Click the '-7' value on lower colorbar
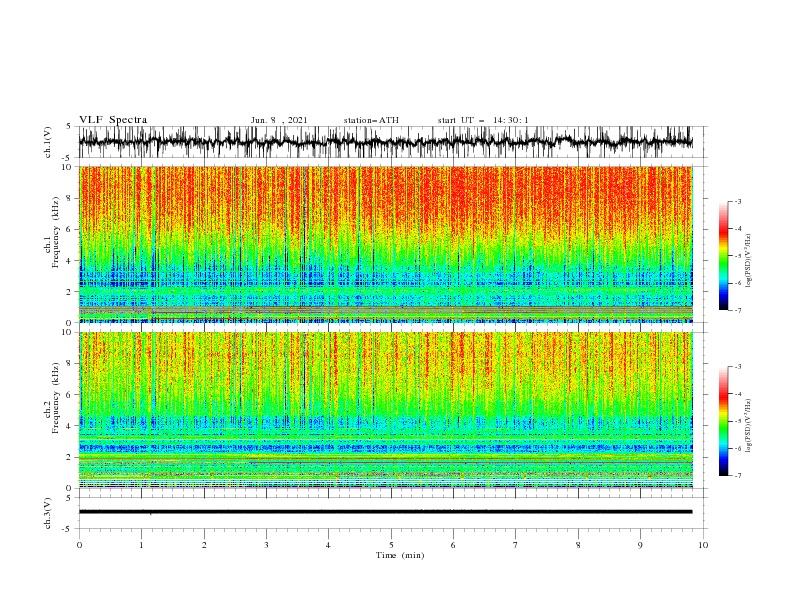The width and height of the screenshot is (792, 612). pos(737,475)
